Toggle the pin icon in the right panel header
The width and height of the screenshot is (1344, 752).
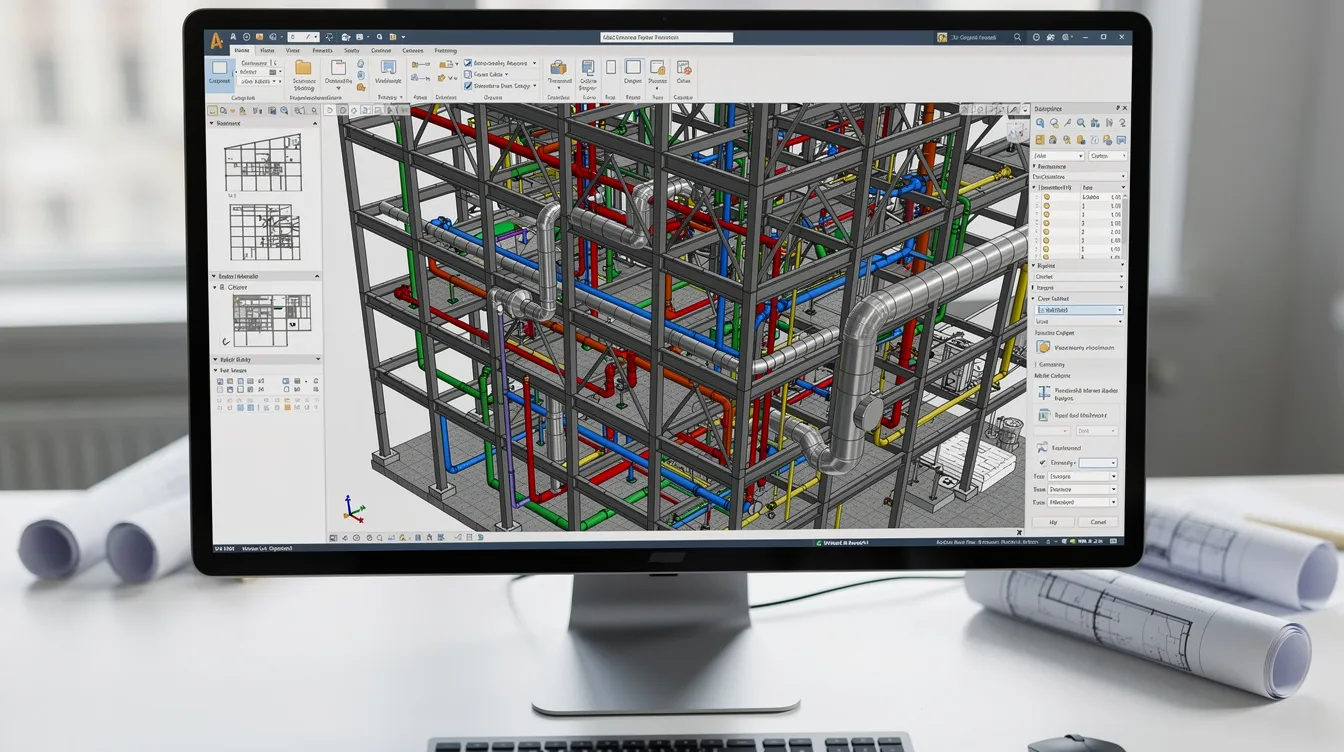[x=1118, y=108]
